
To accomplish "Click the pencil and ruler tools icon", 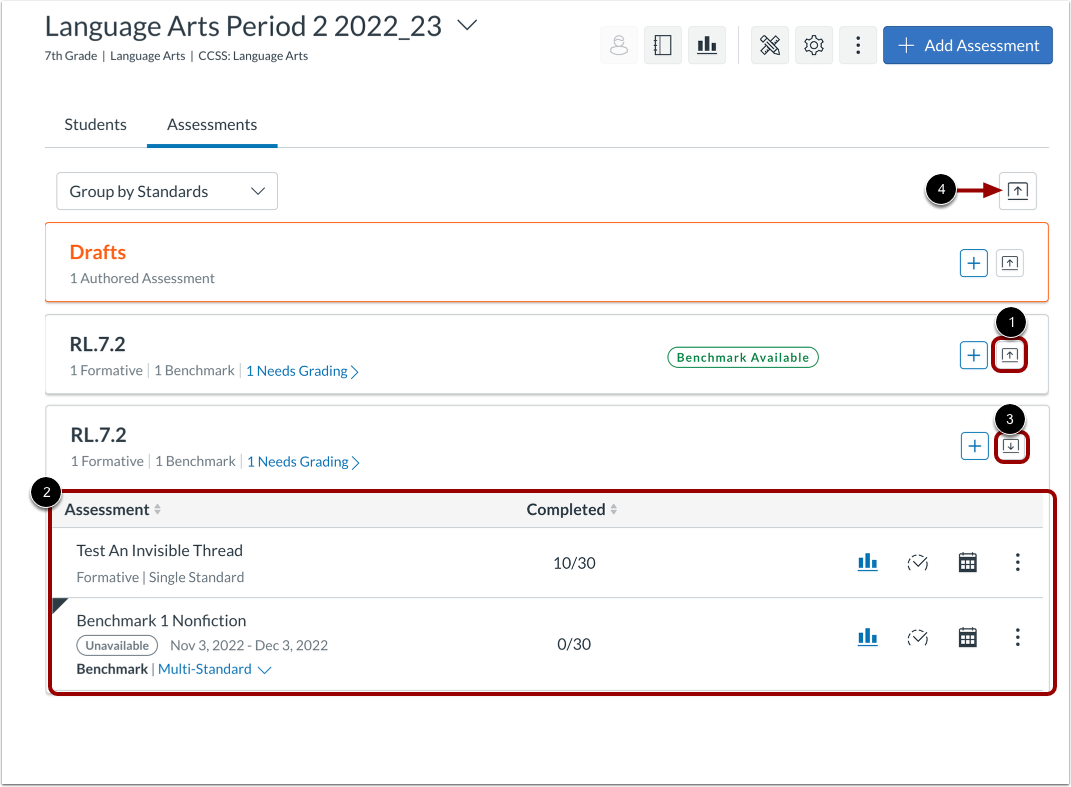I will [x=770, y=46].
